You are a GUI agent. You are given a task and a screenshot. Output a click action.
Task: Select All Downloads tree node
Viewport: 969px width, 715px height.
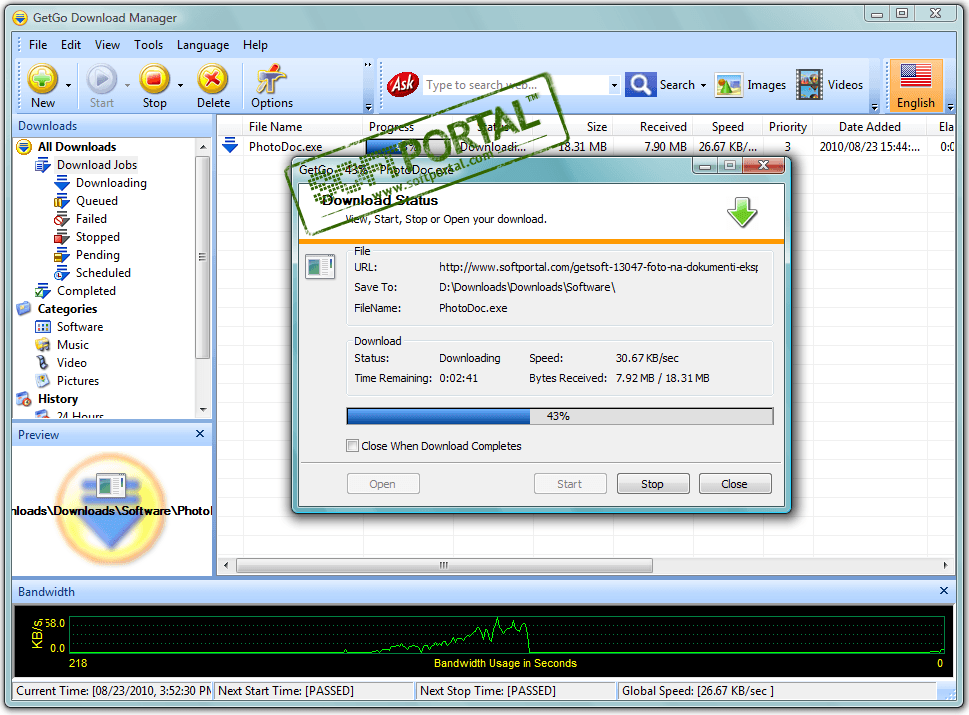[x=77, y=146]
